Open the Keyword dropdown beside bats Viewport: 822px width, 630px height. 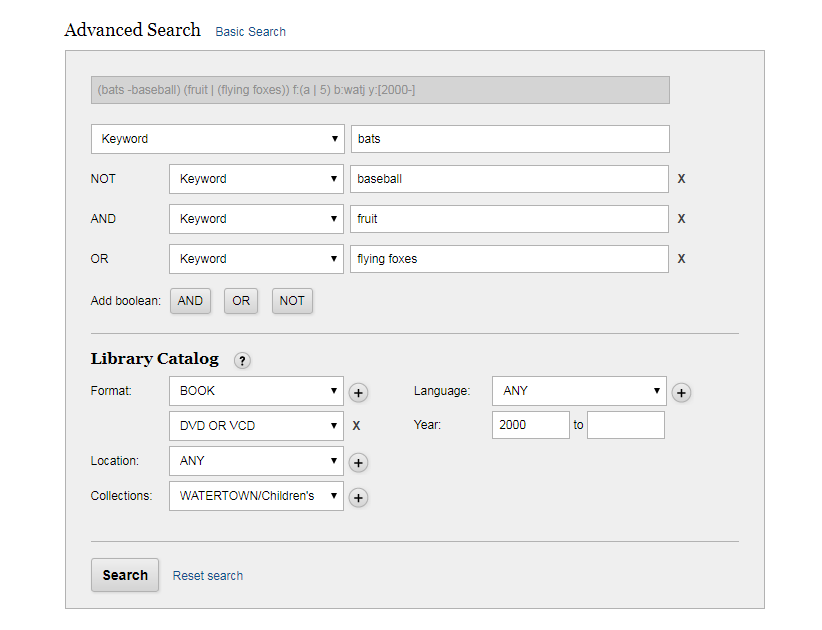pyautogui.click(x=218, y=139)
